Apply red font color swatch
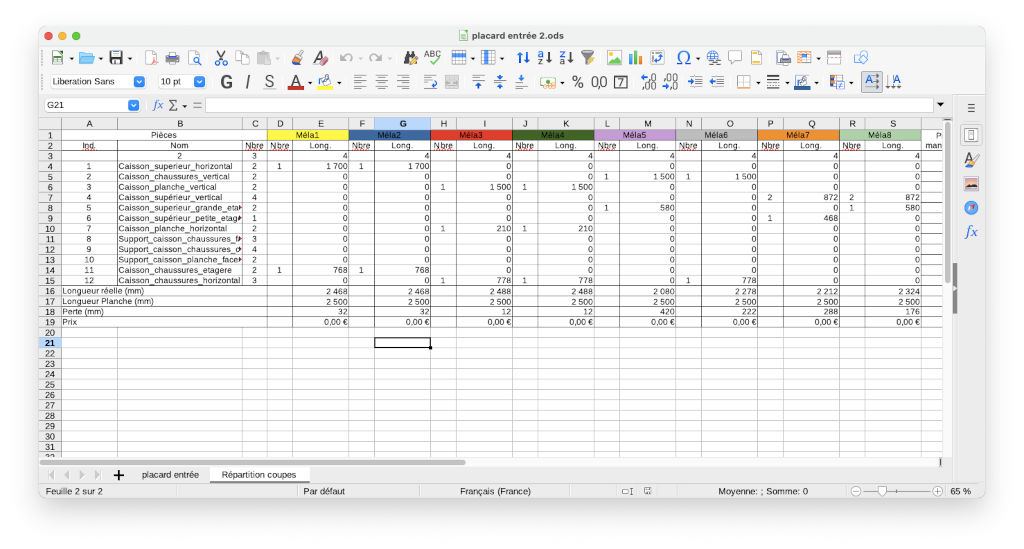This screenshot has width=1024, height=549. pyautogui.click(x=295, y=82)
